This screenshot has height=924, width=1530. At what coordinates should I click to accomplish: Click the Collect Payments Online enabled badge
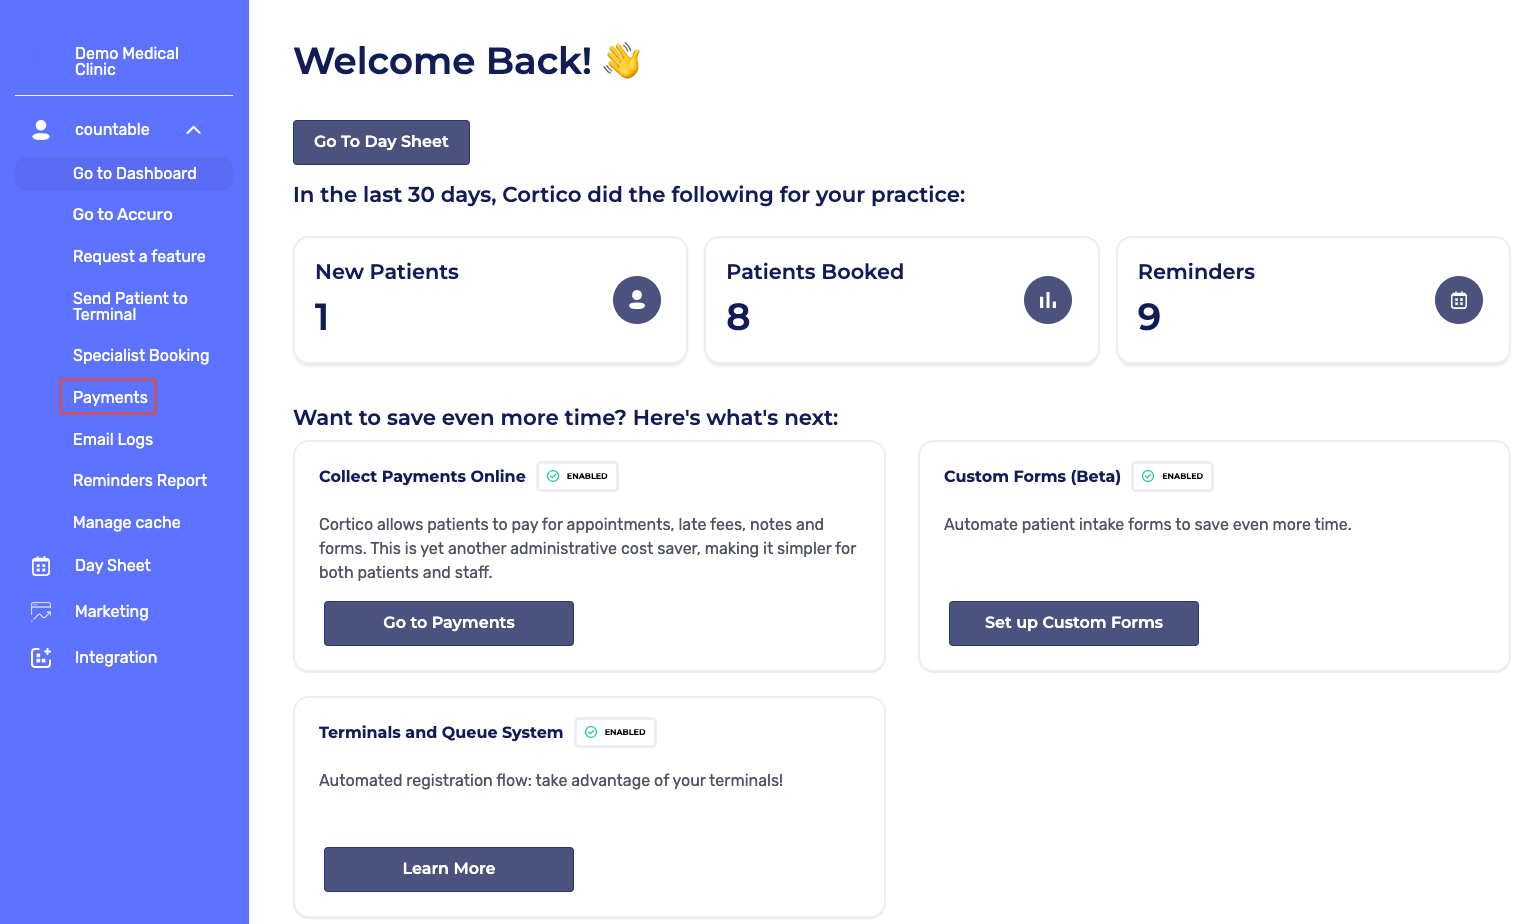(578, 477)
